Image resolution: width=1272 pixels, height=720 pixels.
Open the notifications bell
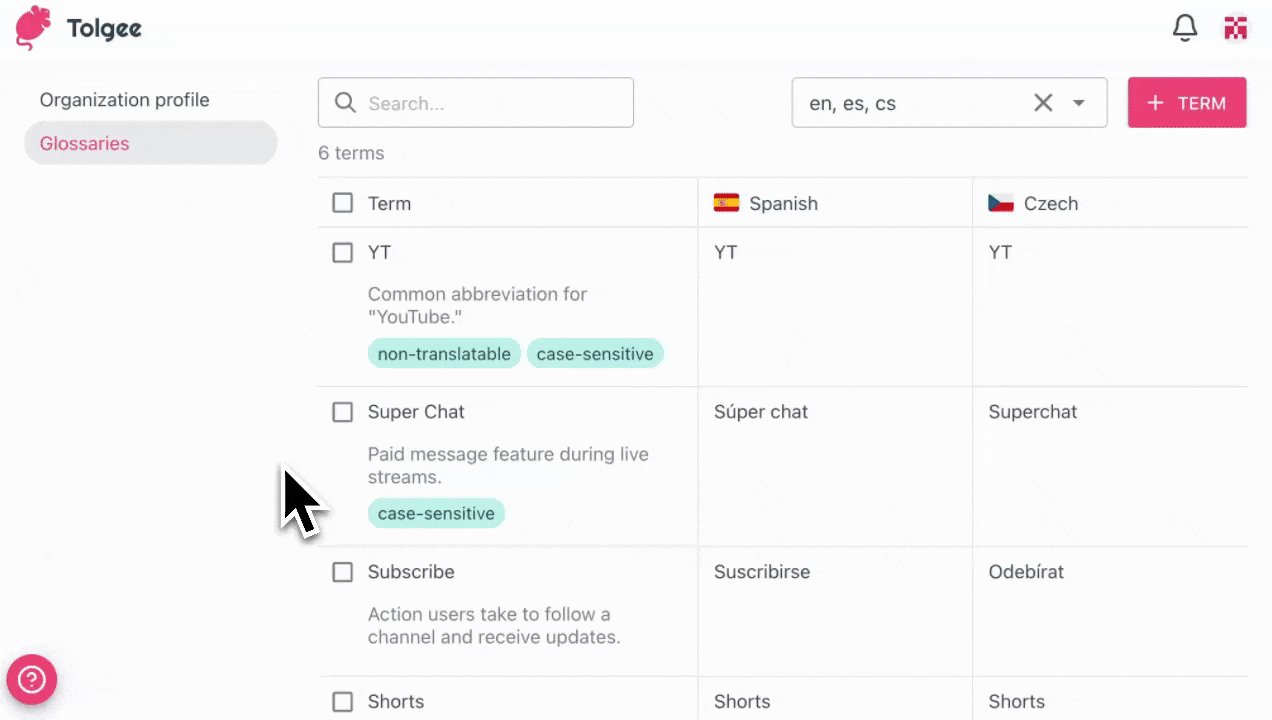click(x=1185, y=28)
